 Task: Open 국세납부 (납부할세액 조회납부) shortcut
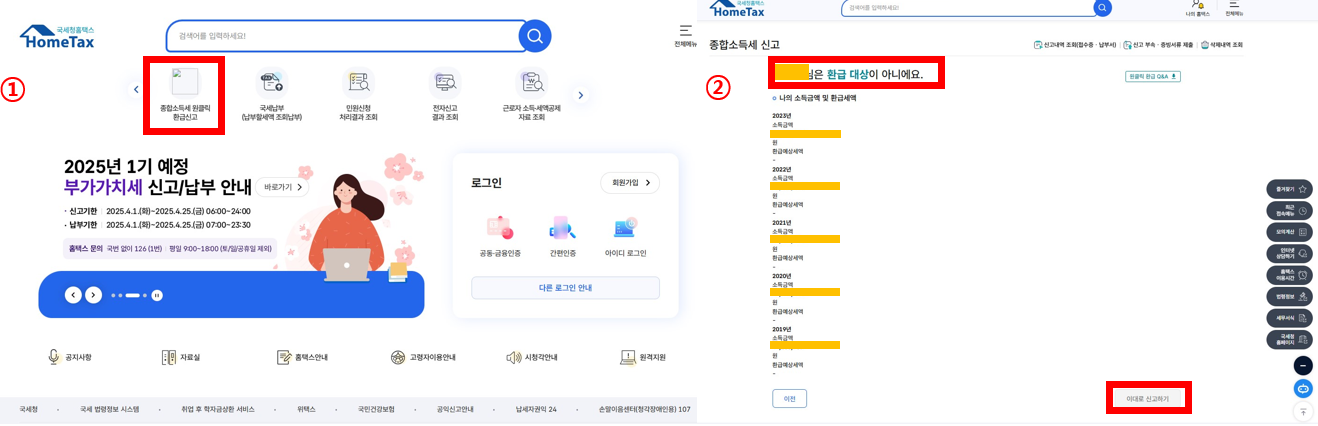[271, 95]
